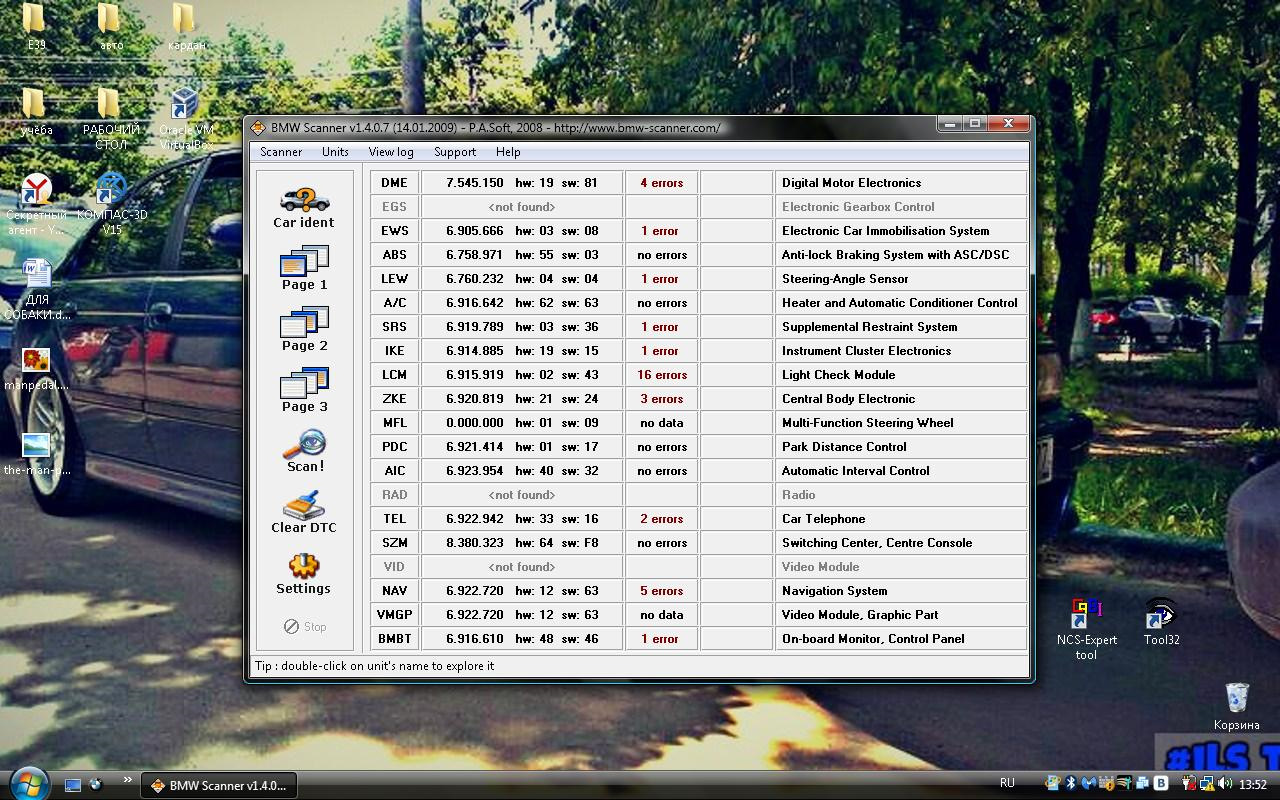Open the Scanner menu
Viewport: 1280px width, 800px height.
(280, 152)
